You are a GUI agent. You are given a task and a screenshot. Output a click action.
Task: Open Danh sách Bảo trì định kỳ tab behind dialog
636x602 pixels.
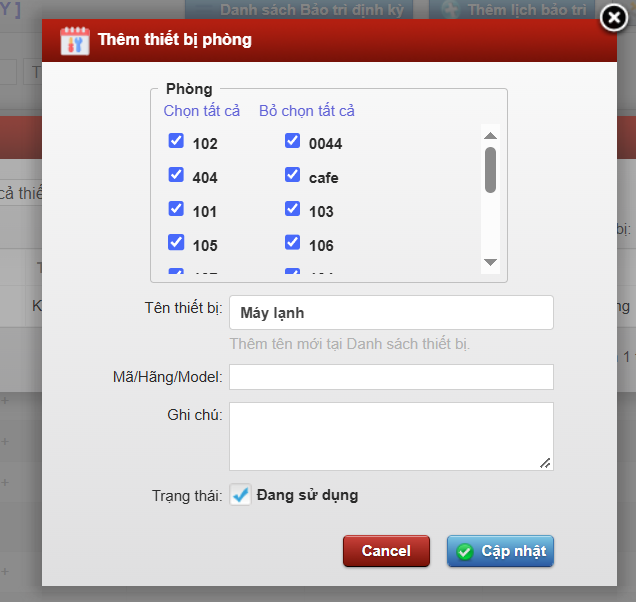(299, 9)
